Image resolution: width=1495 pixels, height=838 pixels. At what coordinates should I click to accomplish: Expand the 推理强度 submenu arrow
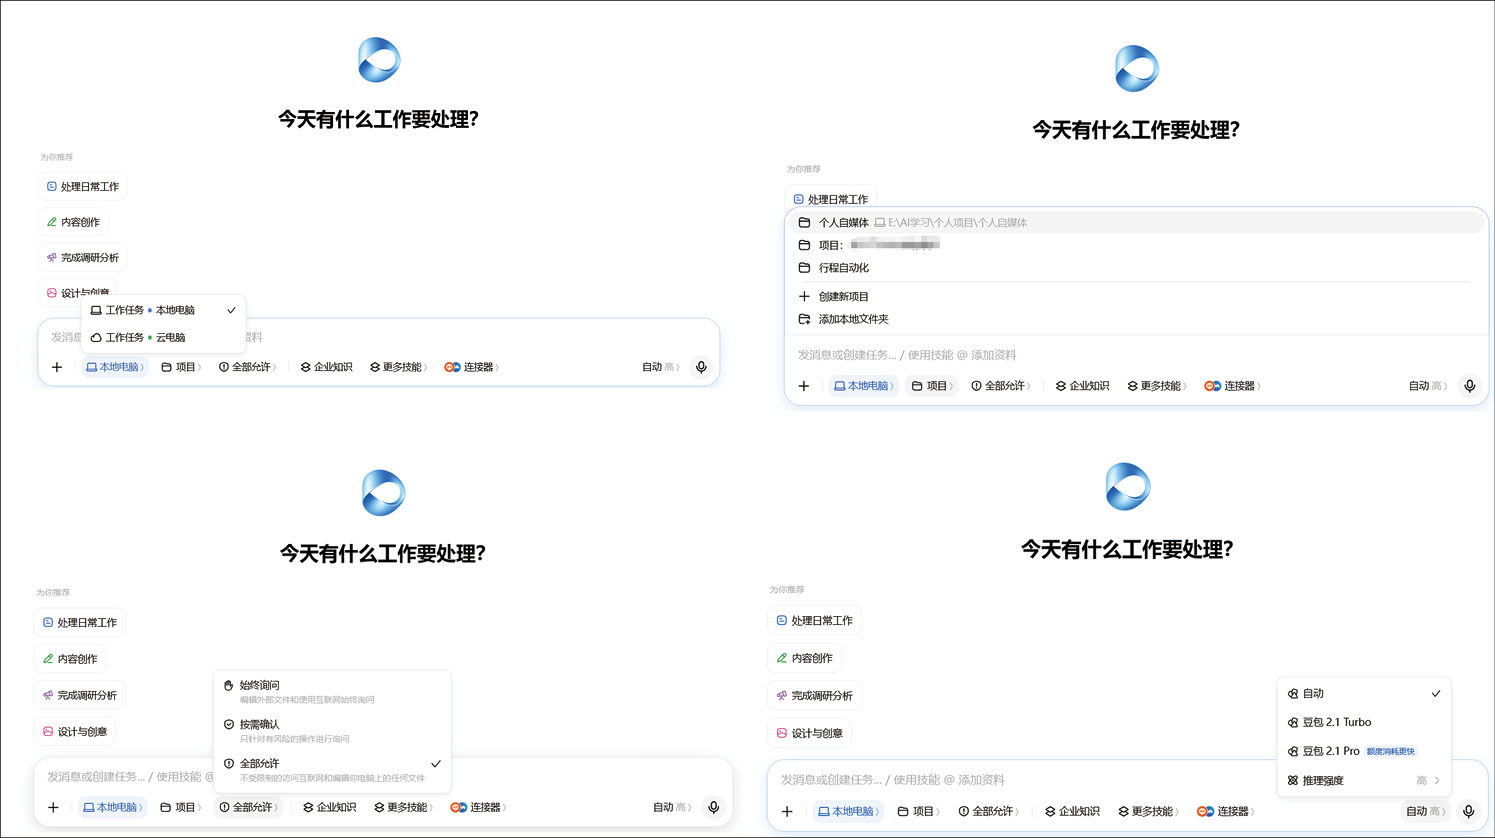[x=1437, y=781]
